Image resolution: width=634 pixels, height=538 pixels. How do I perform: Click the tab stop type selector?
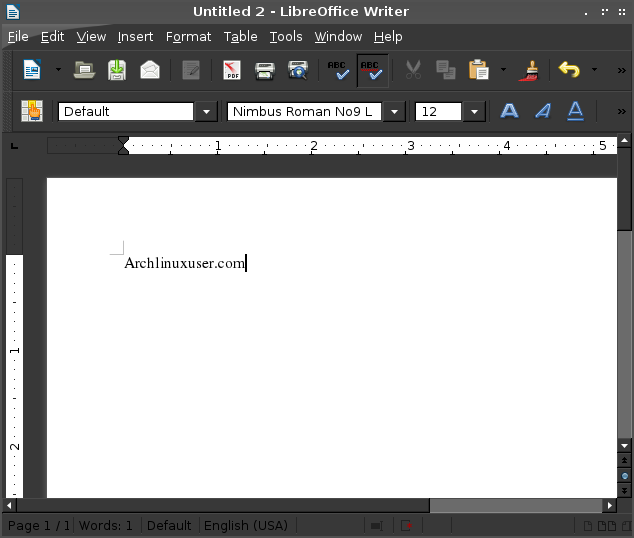click(x=15, y=146)
